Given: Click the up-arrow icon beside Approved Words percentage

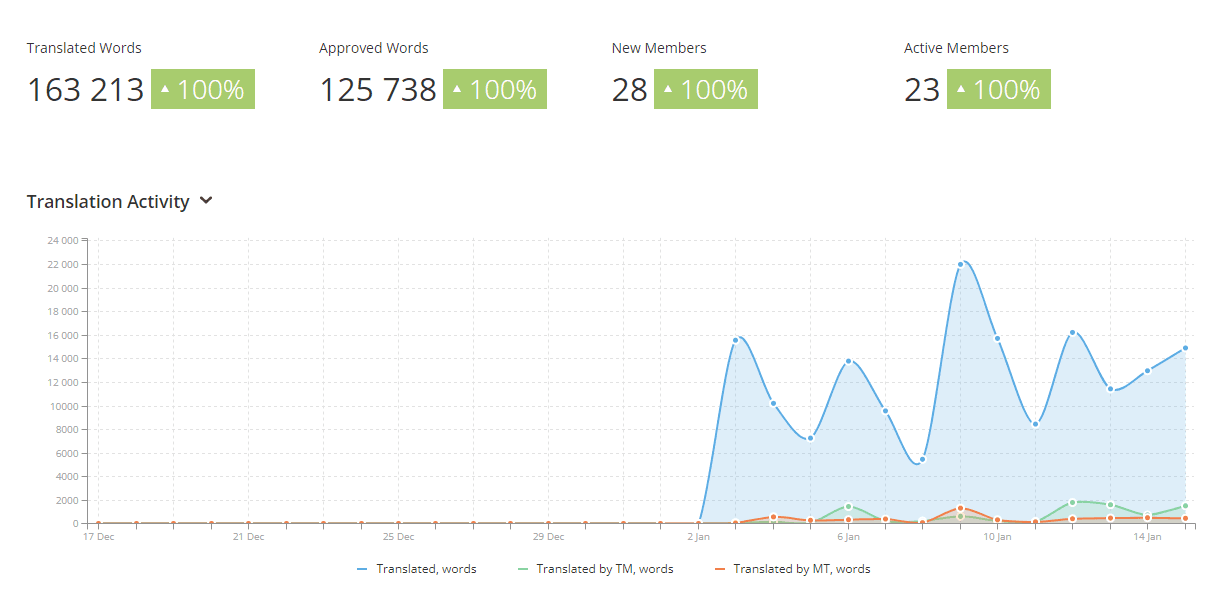Looking at the screenshot, I should click(x=457, y=89).
